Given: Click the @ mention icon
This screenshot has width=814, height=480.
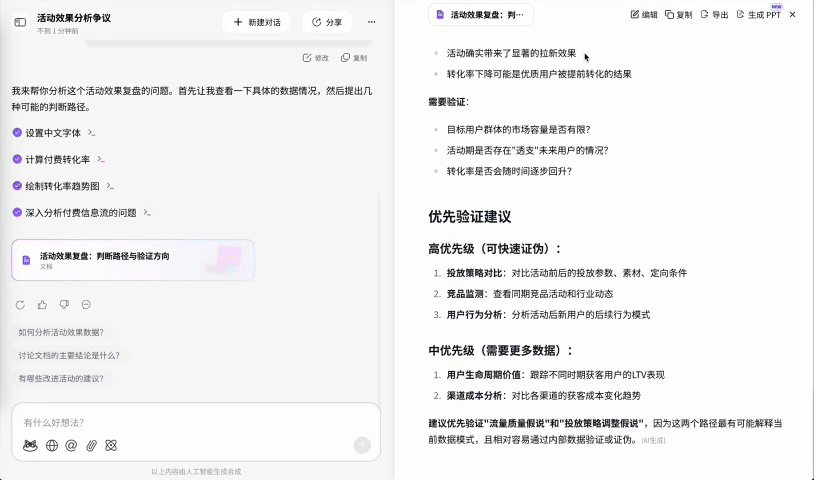Looking at the screenshot, I should (71, 445).
